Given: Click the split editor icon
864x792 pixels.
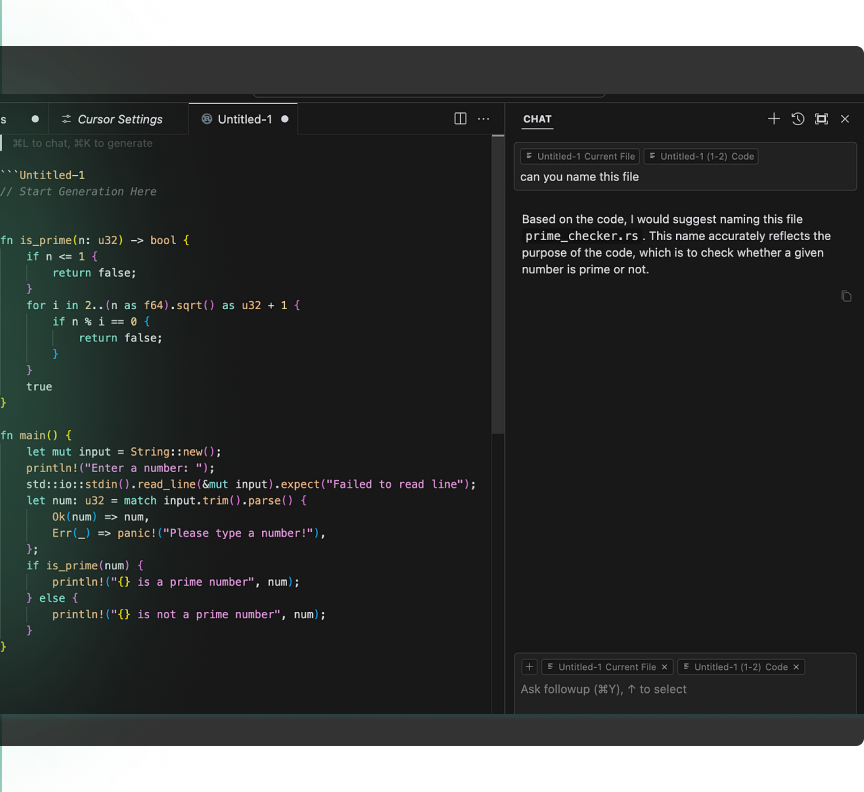Looking at the screenshot, I should tap(460, 119).
